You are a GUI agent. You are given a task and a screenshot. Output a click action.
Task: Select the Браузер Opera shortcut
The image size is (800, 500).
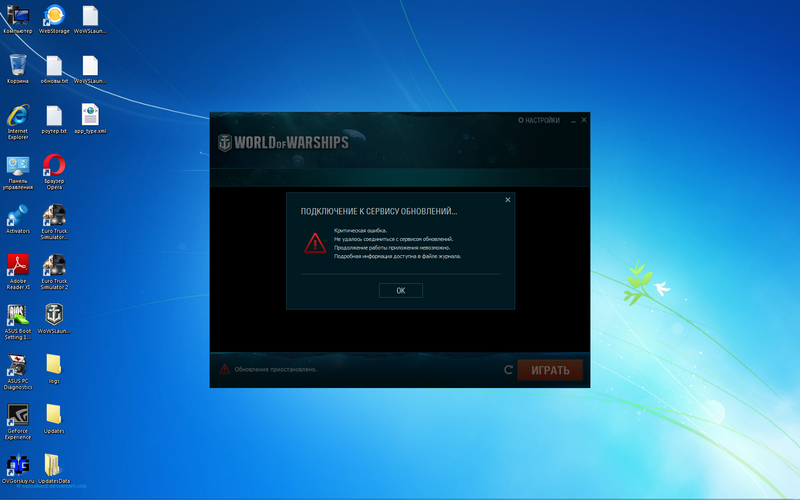click(x=54, y=172)
